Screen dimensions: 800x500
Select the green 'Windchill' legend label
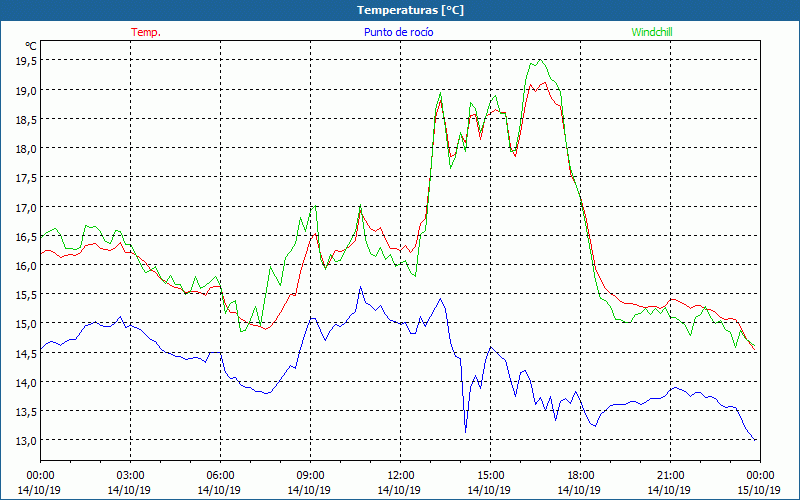click(x=652, y=32)
